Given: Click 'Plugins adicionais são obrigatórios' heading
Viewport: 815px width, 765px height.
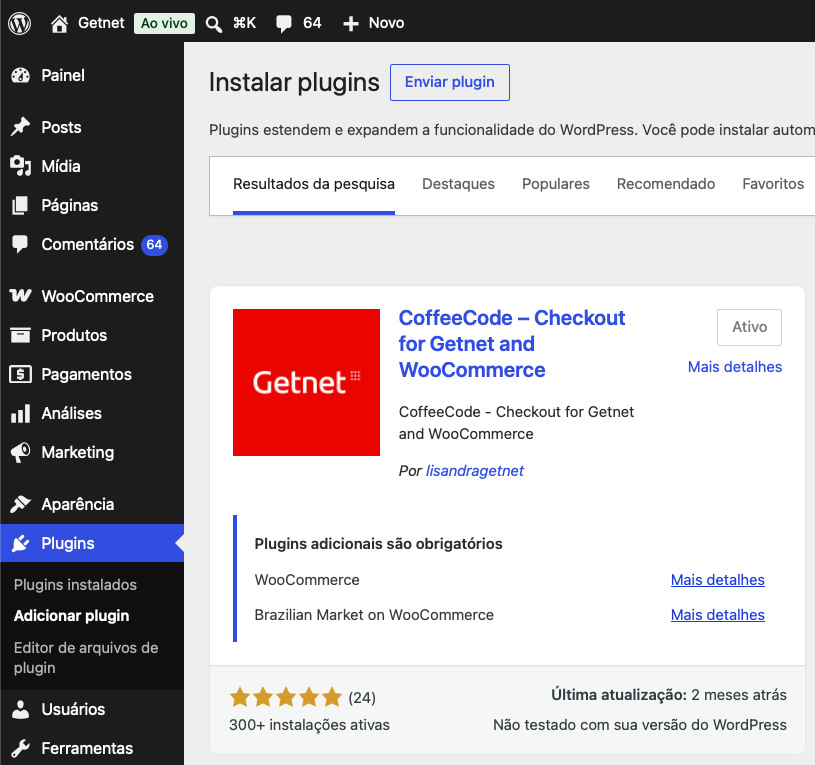Looking at the screenshot, I should tap(378, 544).
